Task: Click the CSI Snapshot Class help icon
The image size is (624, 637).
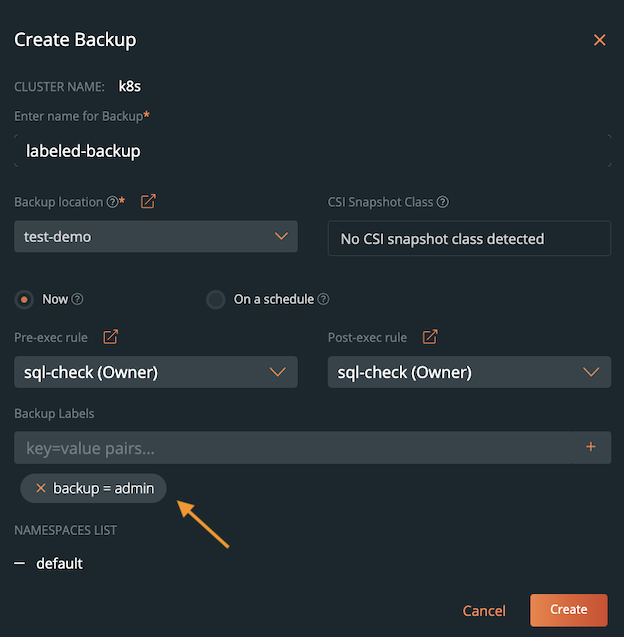Action: pyautogui.click(x=443, y=202)
